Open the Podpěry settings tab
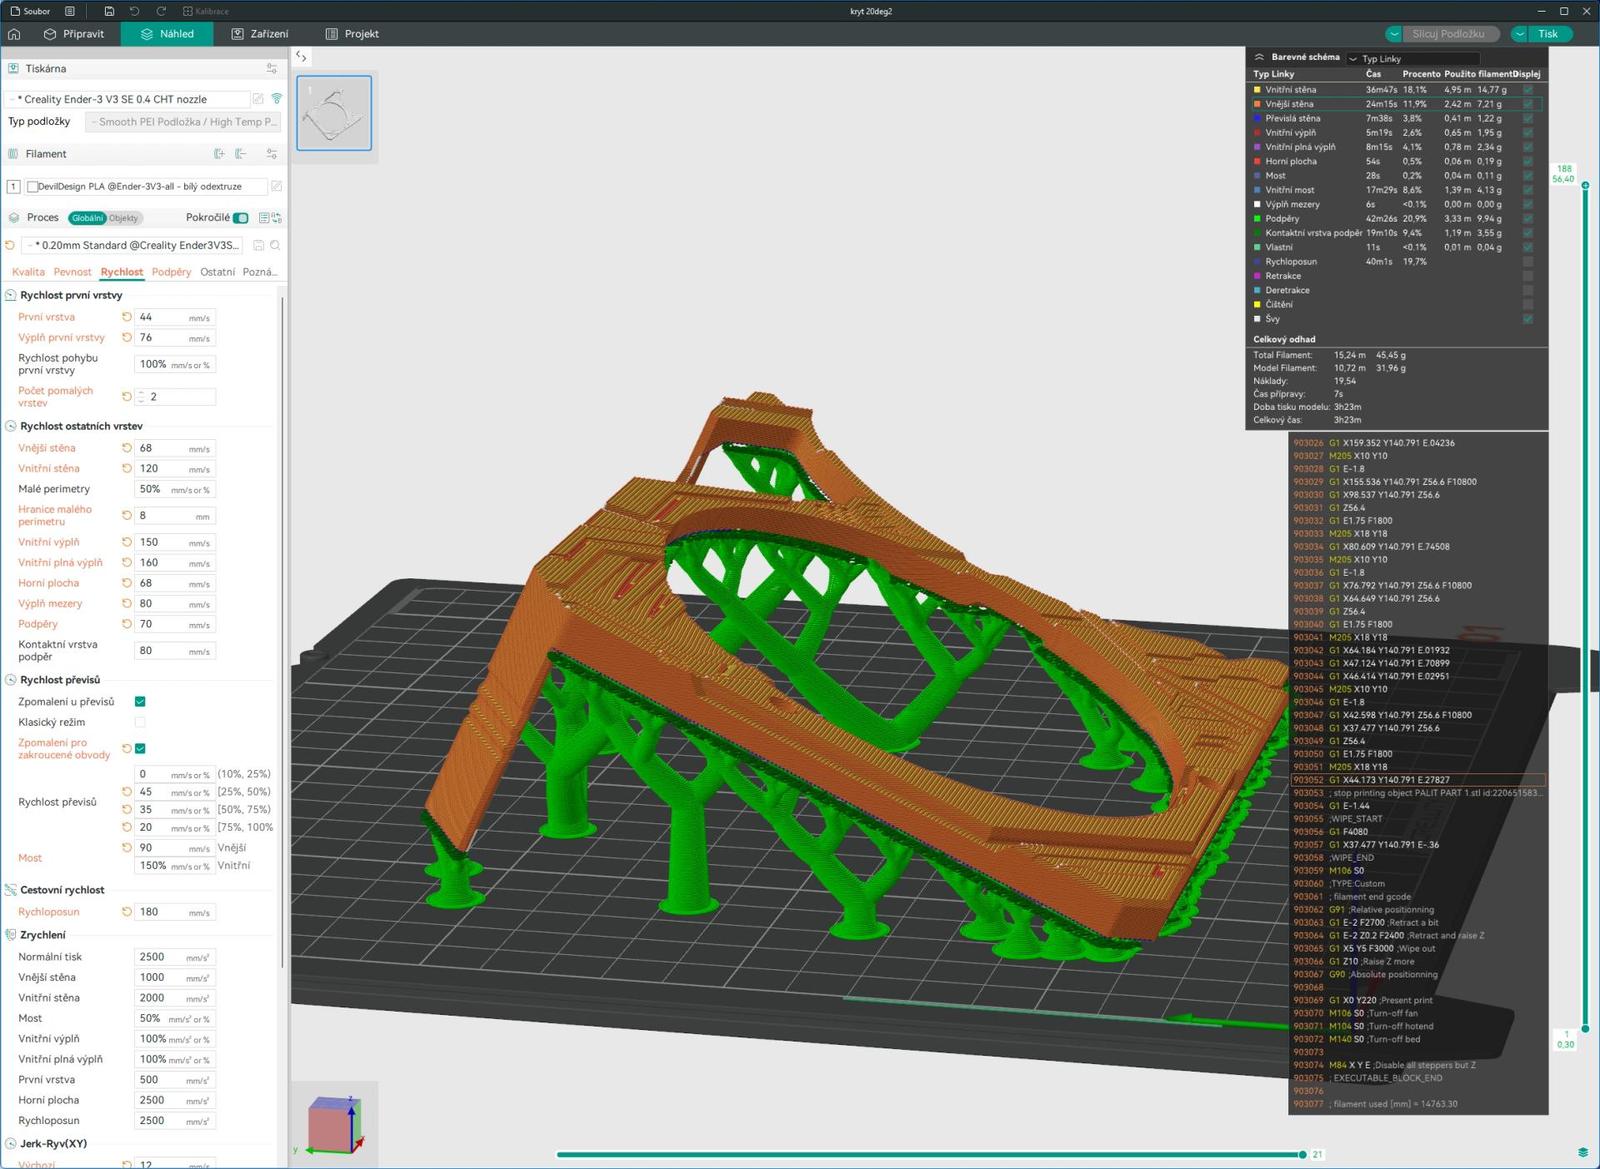This screenshot has height=1169, width=1600. tap(171, 272)
